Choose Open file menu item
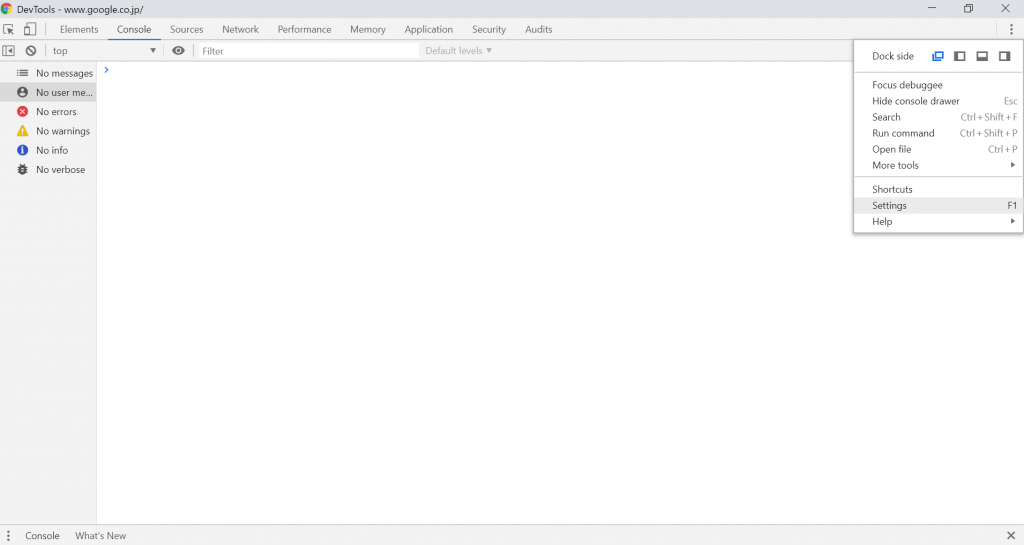This screenshot has width=1024, height=545. tap(938, 149)
